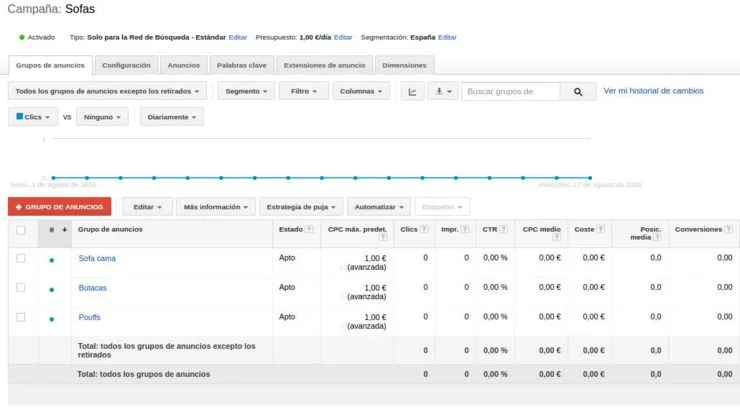
Task: Open the download report icon dropdown
Action: coord(443,92)
